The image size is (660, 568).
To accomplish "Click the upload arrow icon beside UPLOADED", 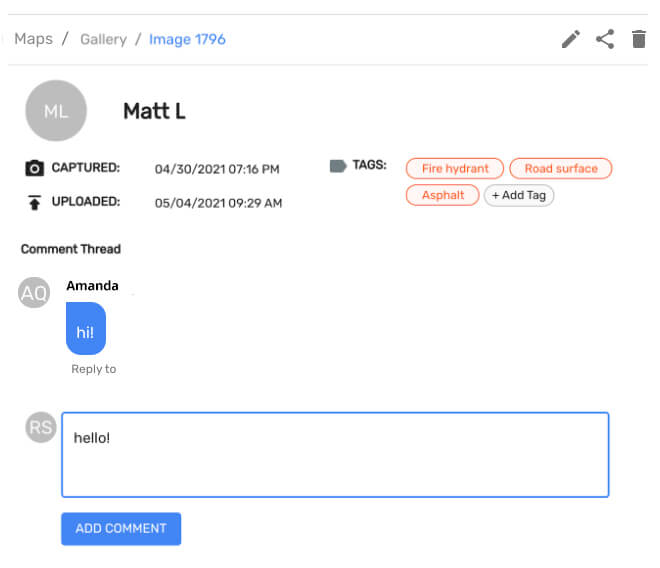I will tap(35, 202).
